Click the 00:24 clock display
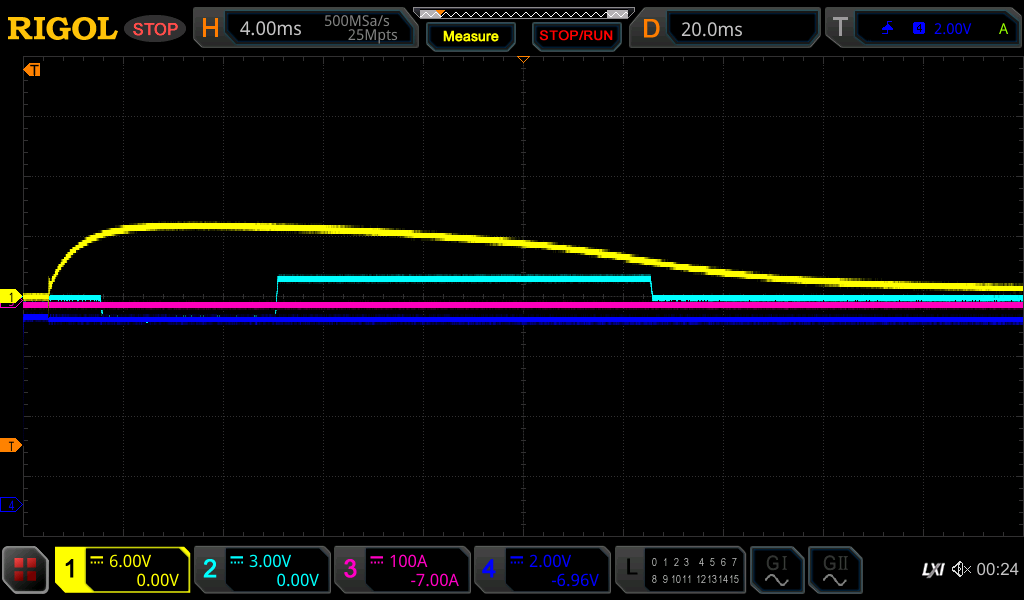 (x=997, y=570)
